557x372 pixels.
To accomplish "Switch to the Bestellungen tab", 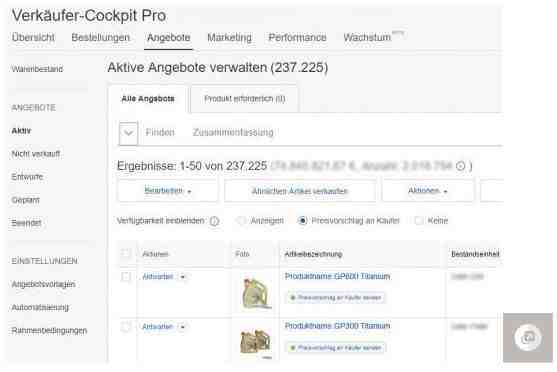I will pos(101,37).
